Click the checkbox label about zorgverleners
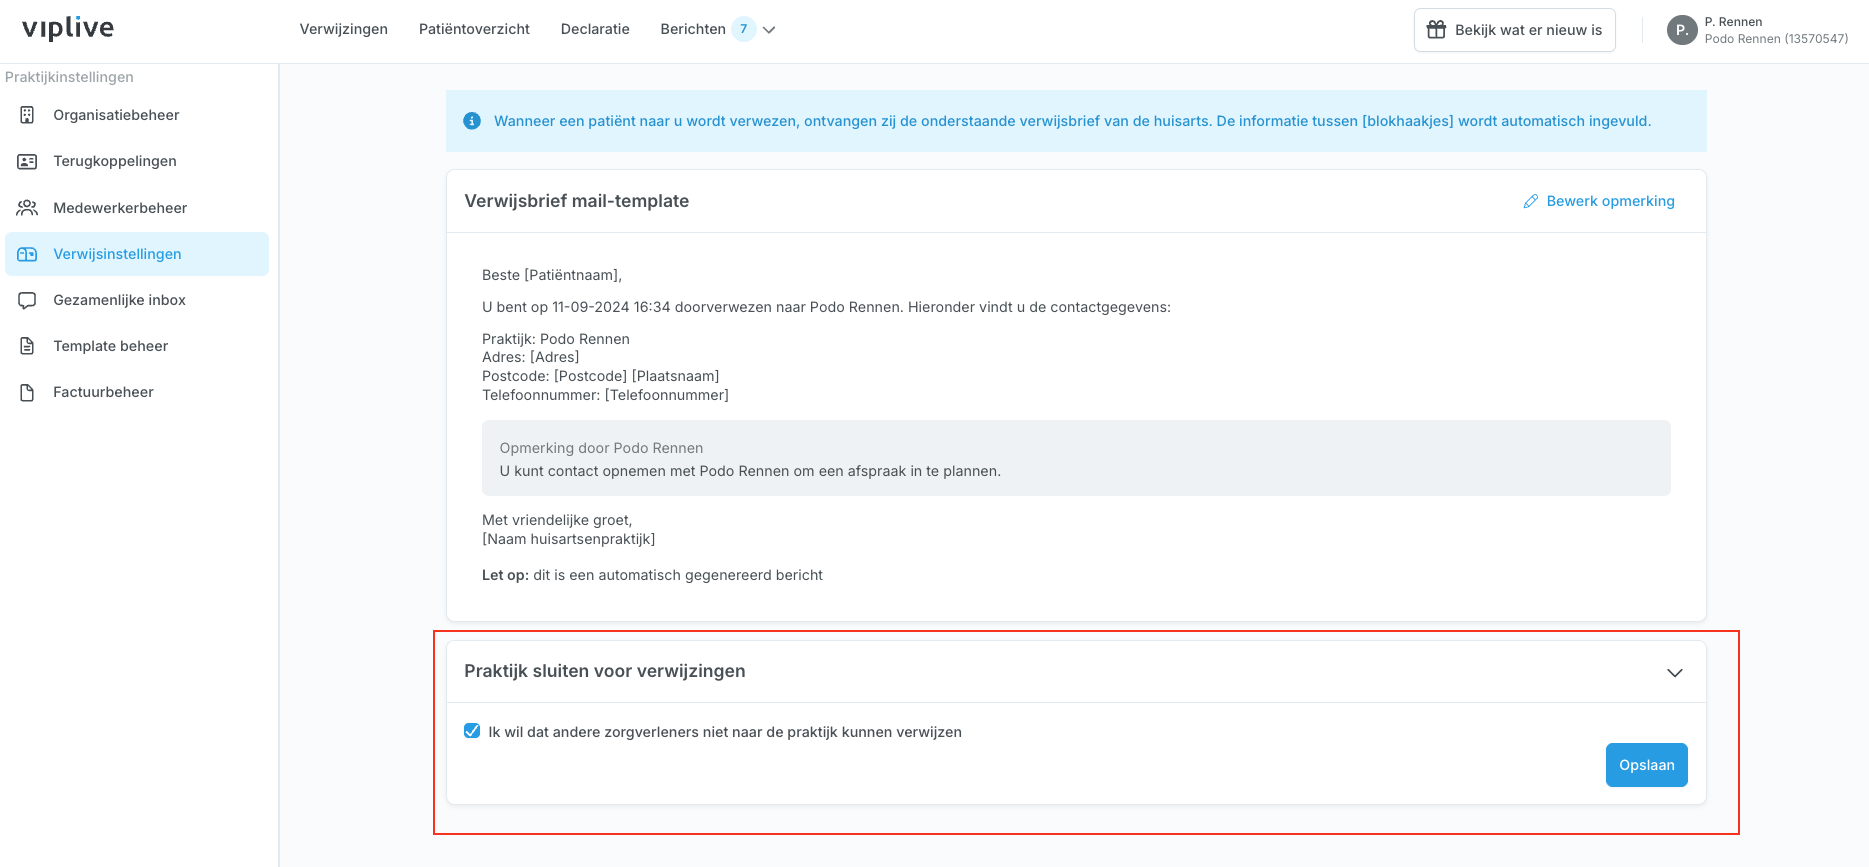The width and height of the screenshot is (1869, 867). 725,732
